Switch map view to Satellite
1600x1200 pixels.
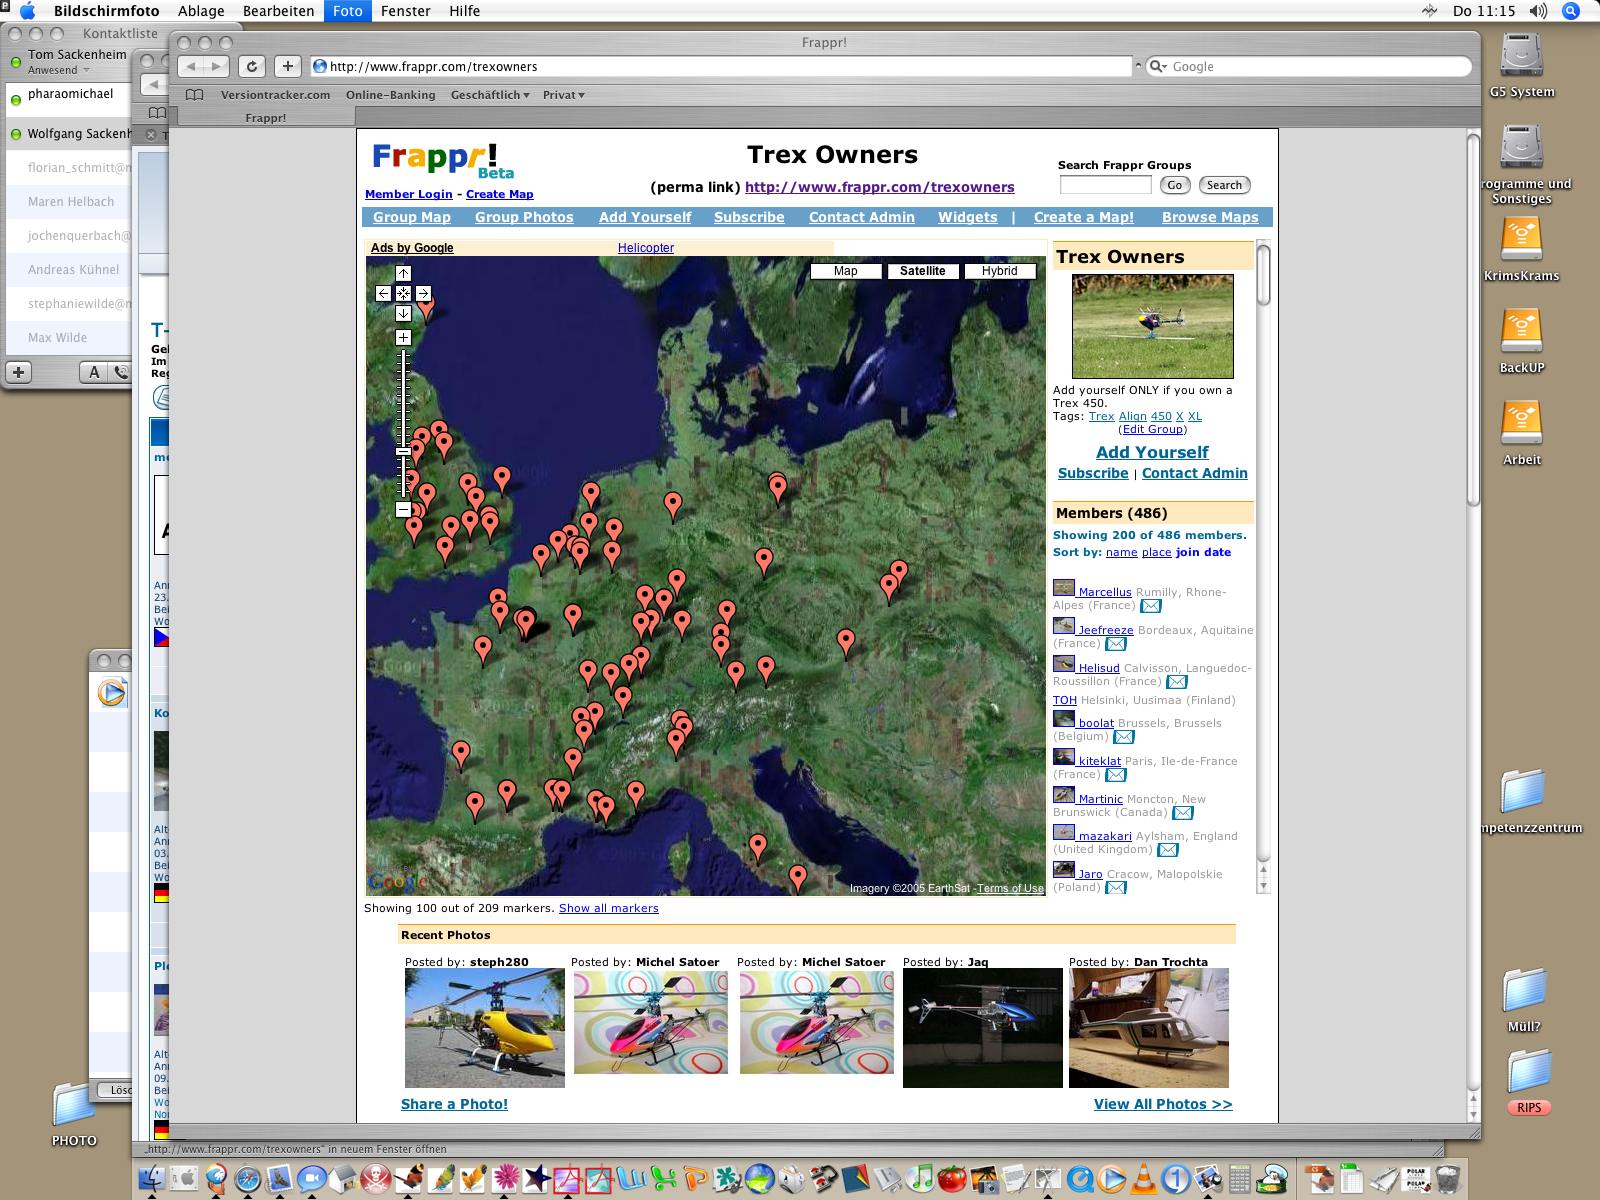pos(923,271)
